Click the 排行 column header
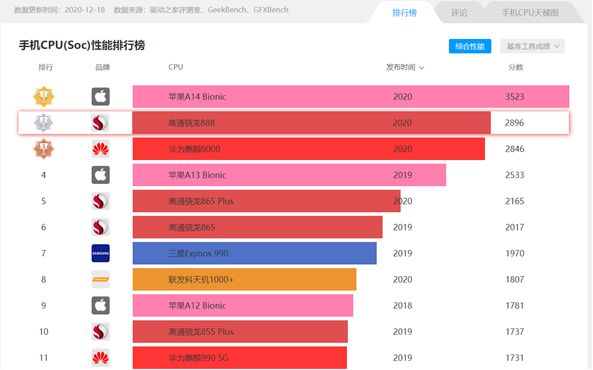 click(x=45, y=67)
